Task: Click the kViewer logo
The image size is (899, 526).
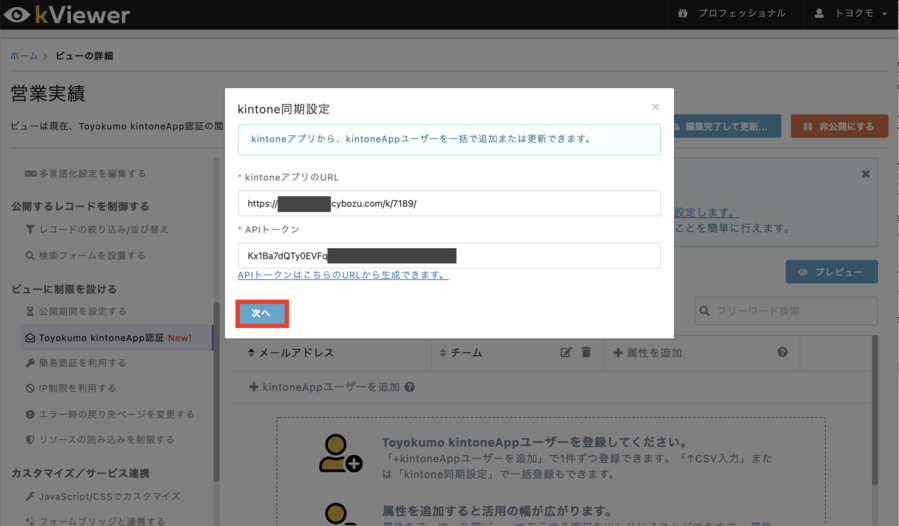Action: point(67,15)
